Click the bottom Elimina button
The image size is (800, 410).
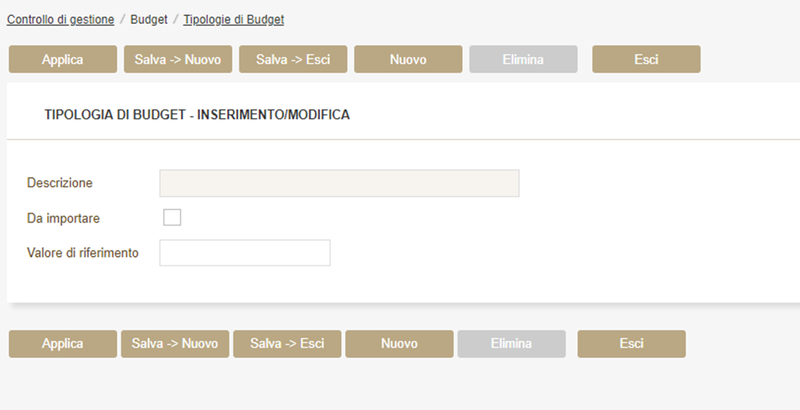click(x=511, y=343)
